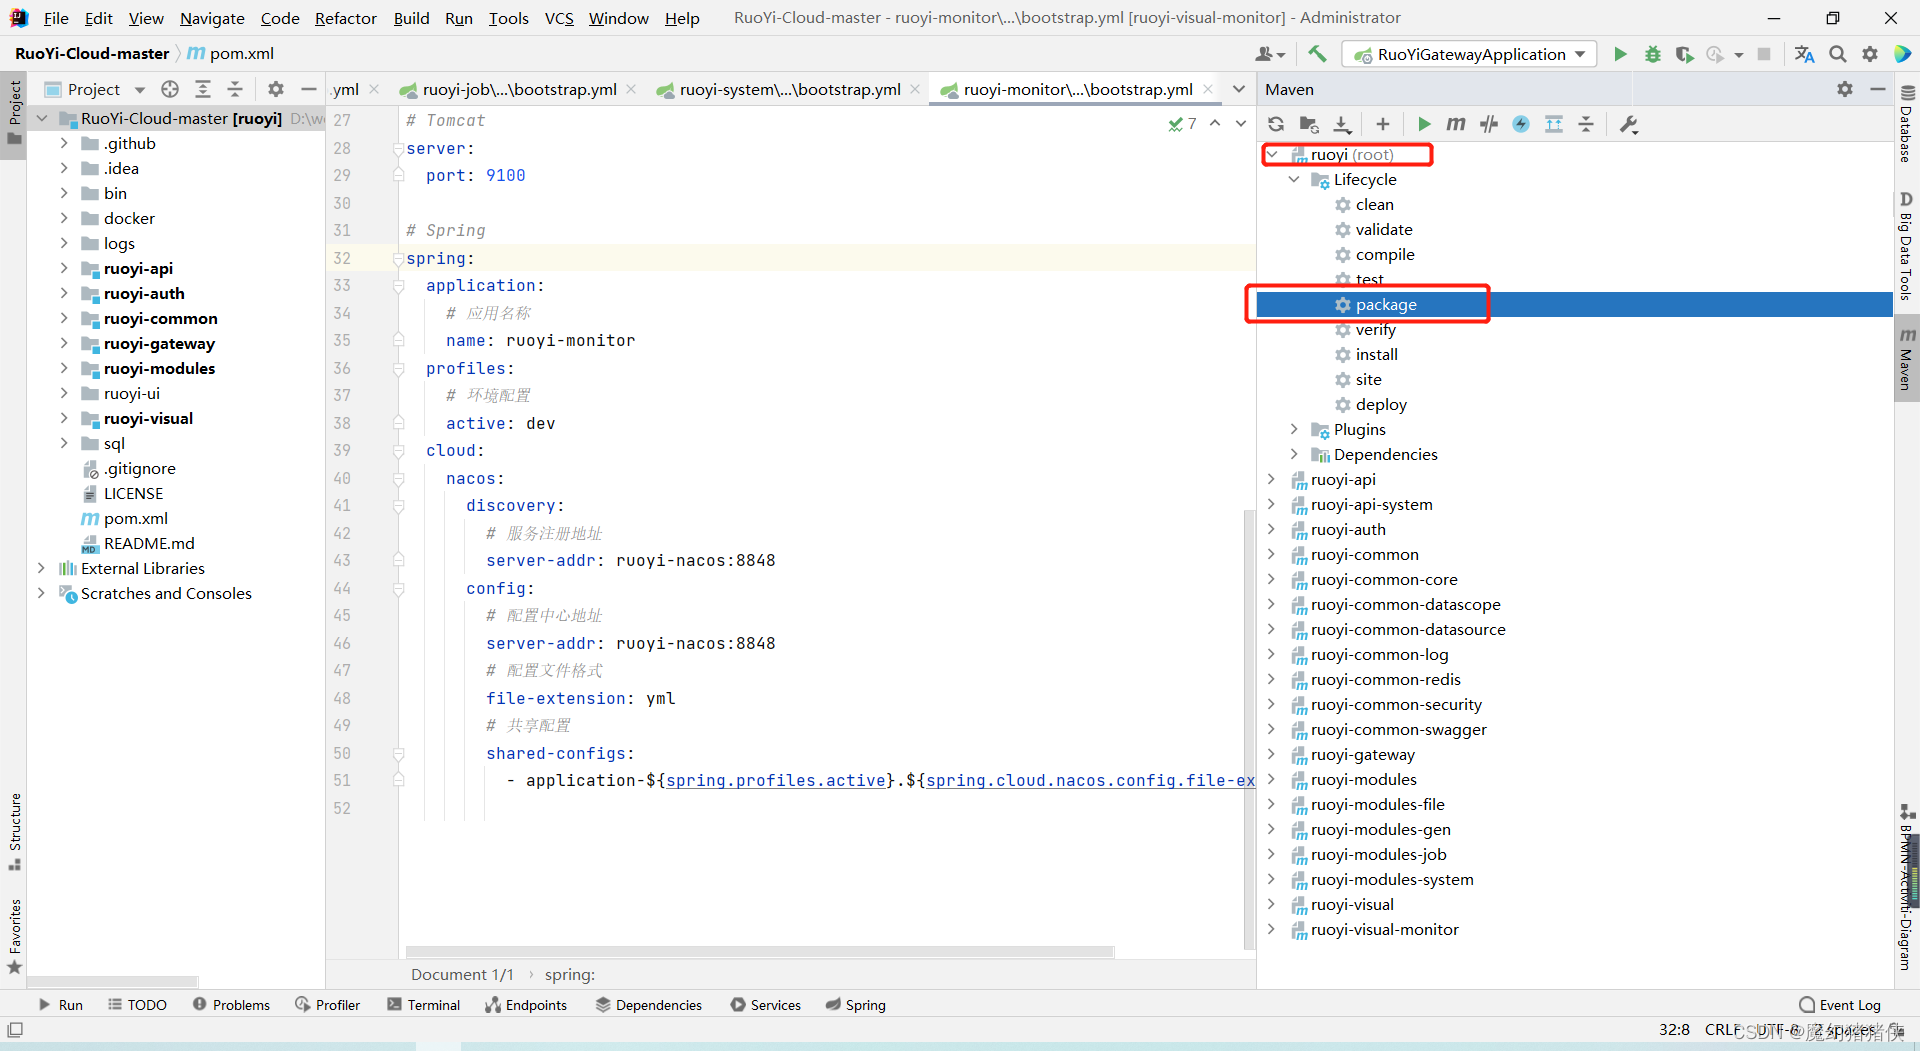Toggle Favorites tool window side button
The image size is (1920, 1051).
14,935
